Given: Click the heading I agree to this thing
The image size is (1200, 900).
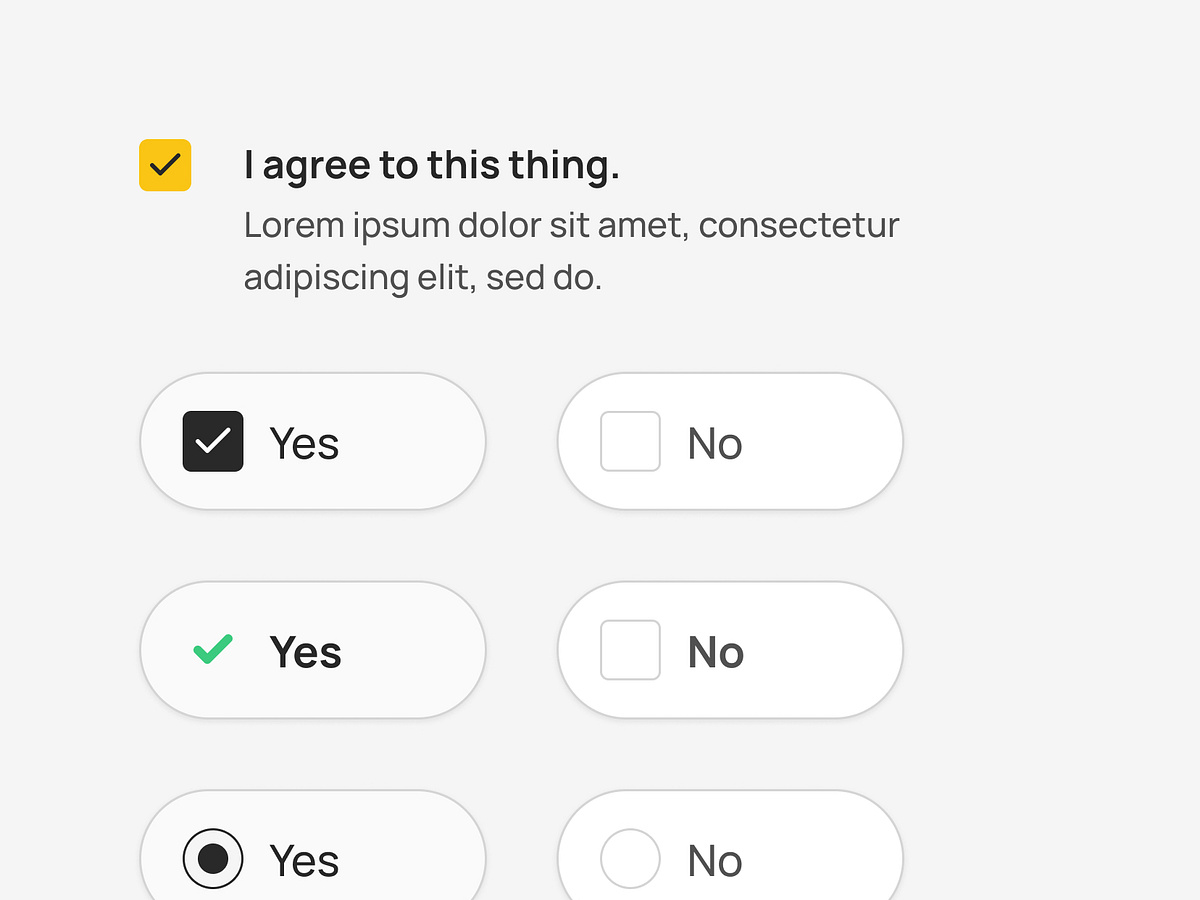Looking at the screenshot, I should 432,164.
